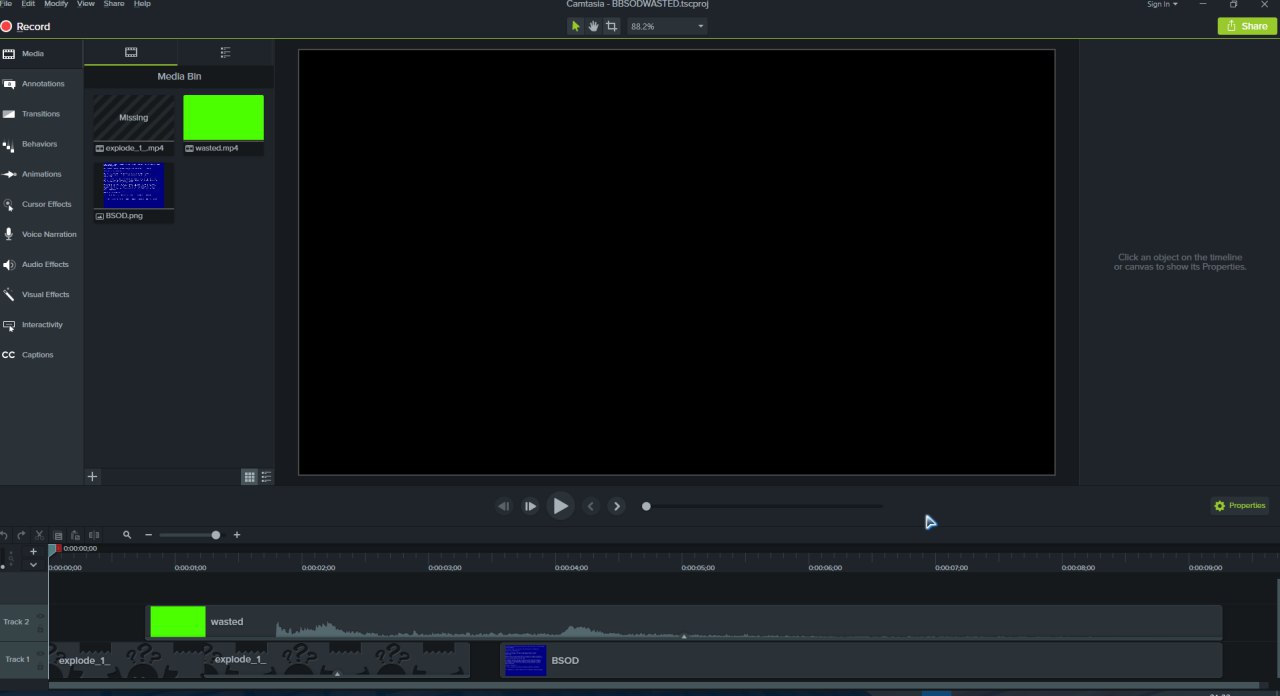Viewport: 1280px width, 696px height.
Task: Toggle Track 2 visibility eye icon
Action: (x=41, y=616)
